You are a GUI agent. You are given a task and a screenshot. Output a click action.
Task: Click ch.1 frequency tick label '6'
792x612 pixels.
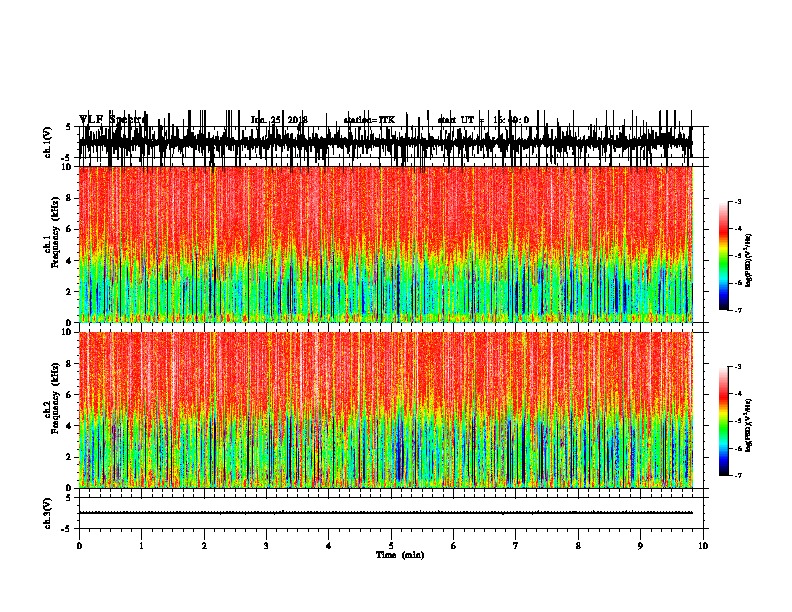tap(70, 230)
